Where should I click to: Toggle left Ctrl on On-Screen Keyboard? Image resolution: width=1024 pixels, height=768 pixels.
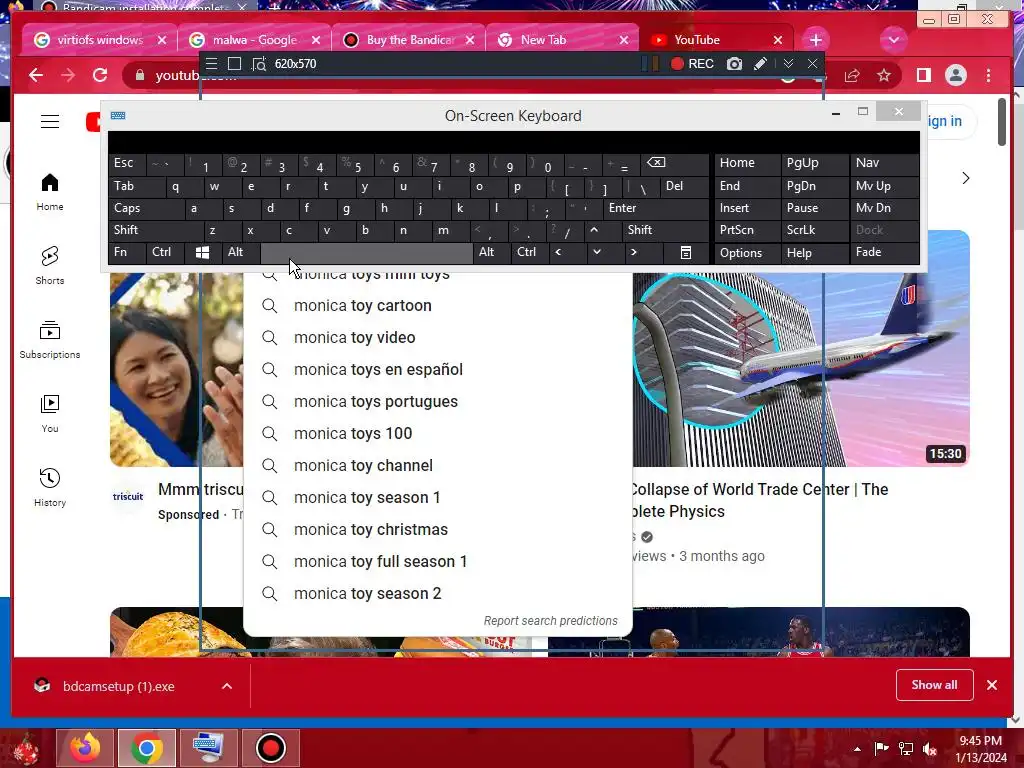pos(165,252)
